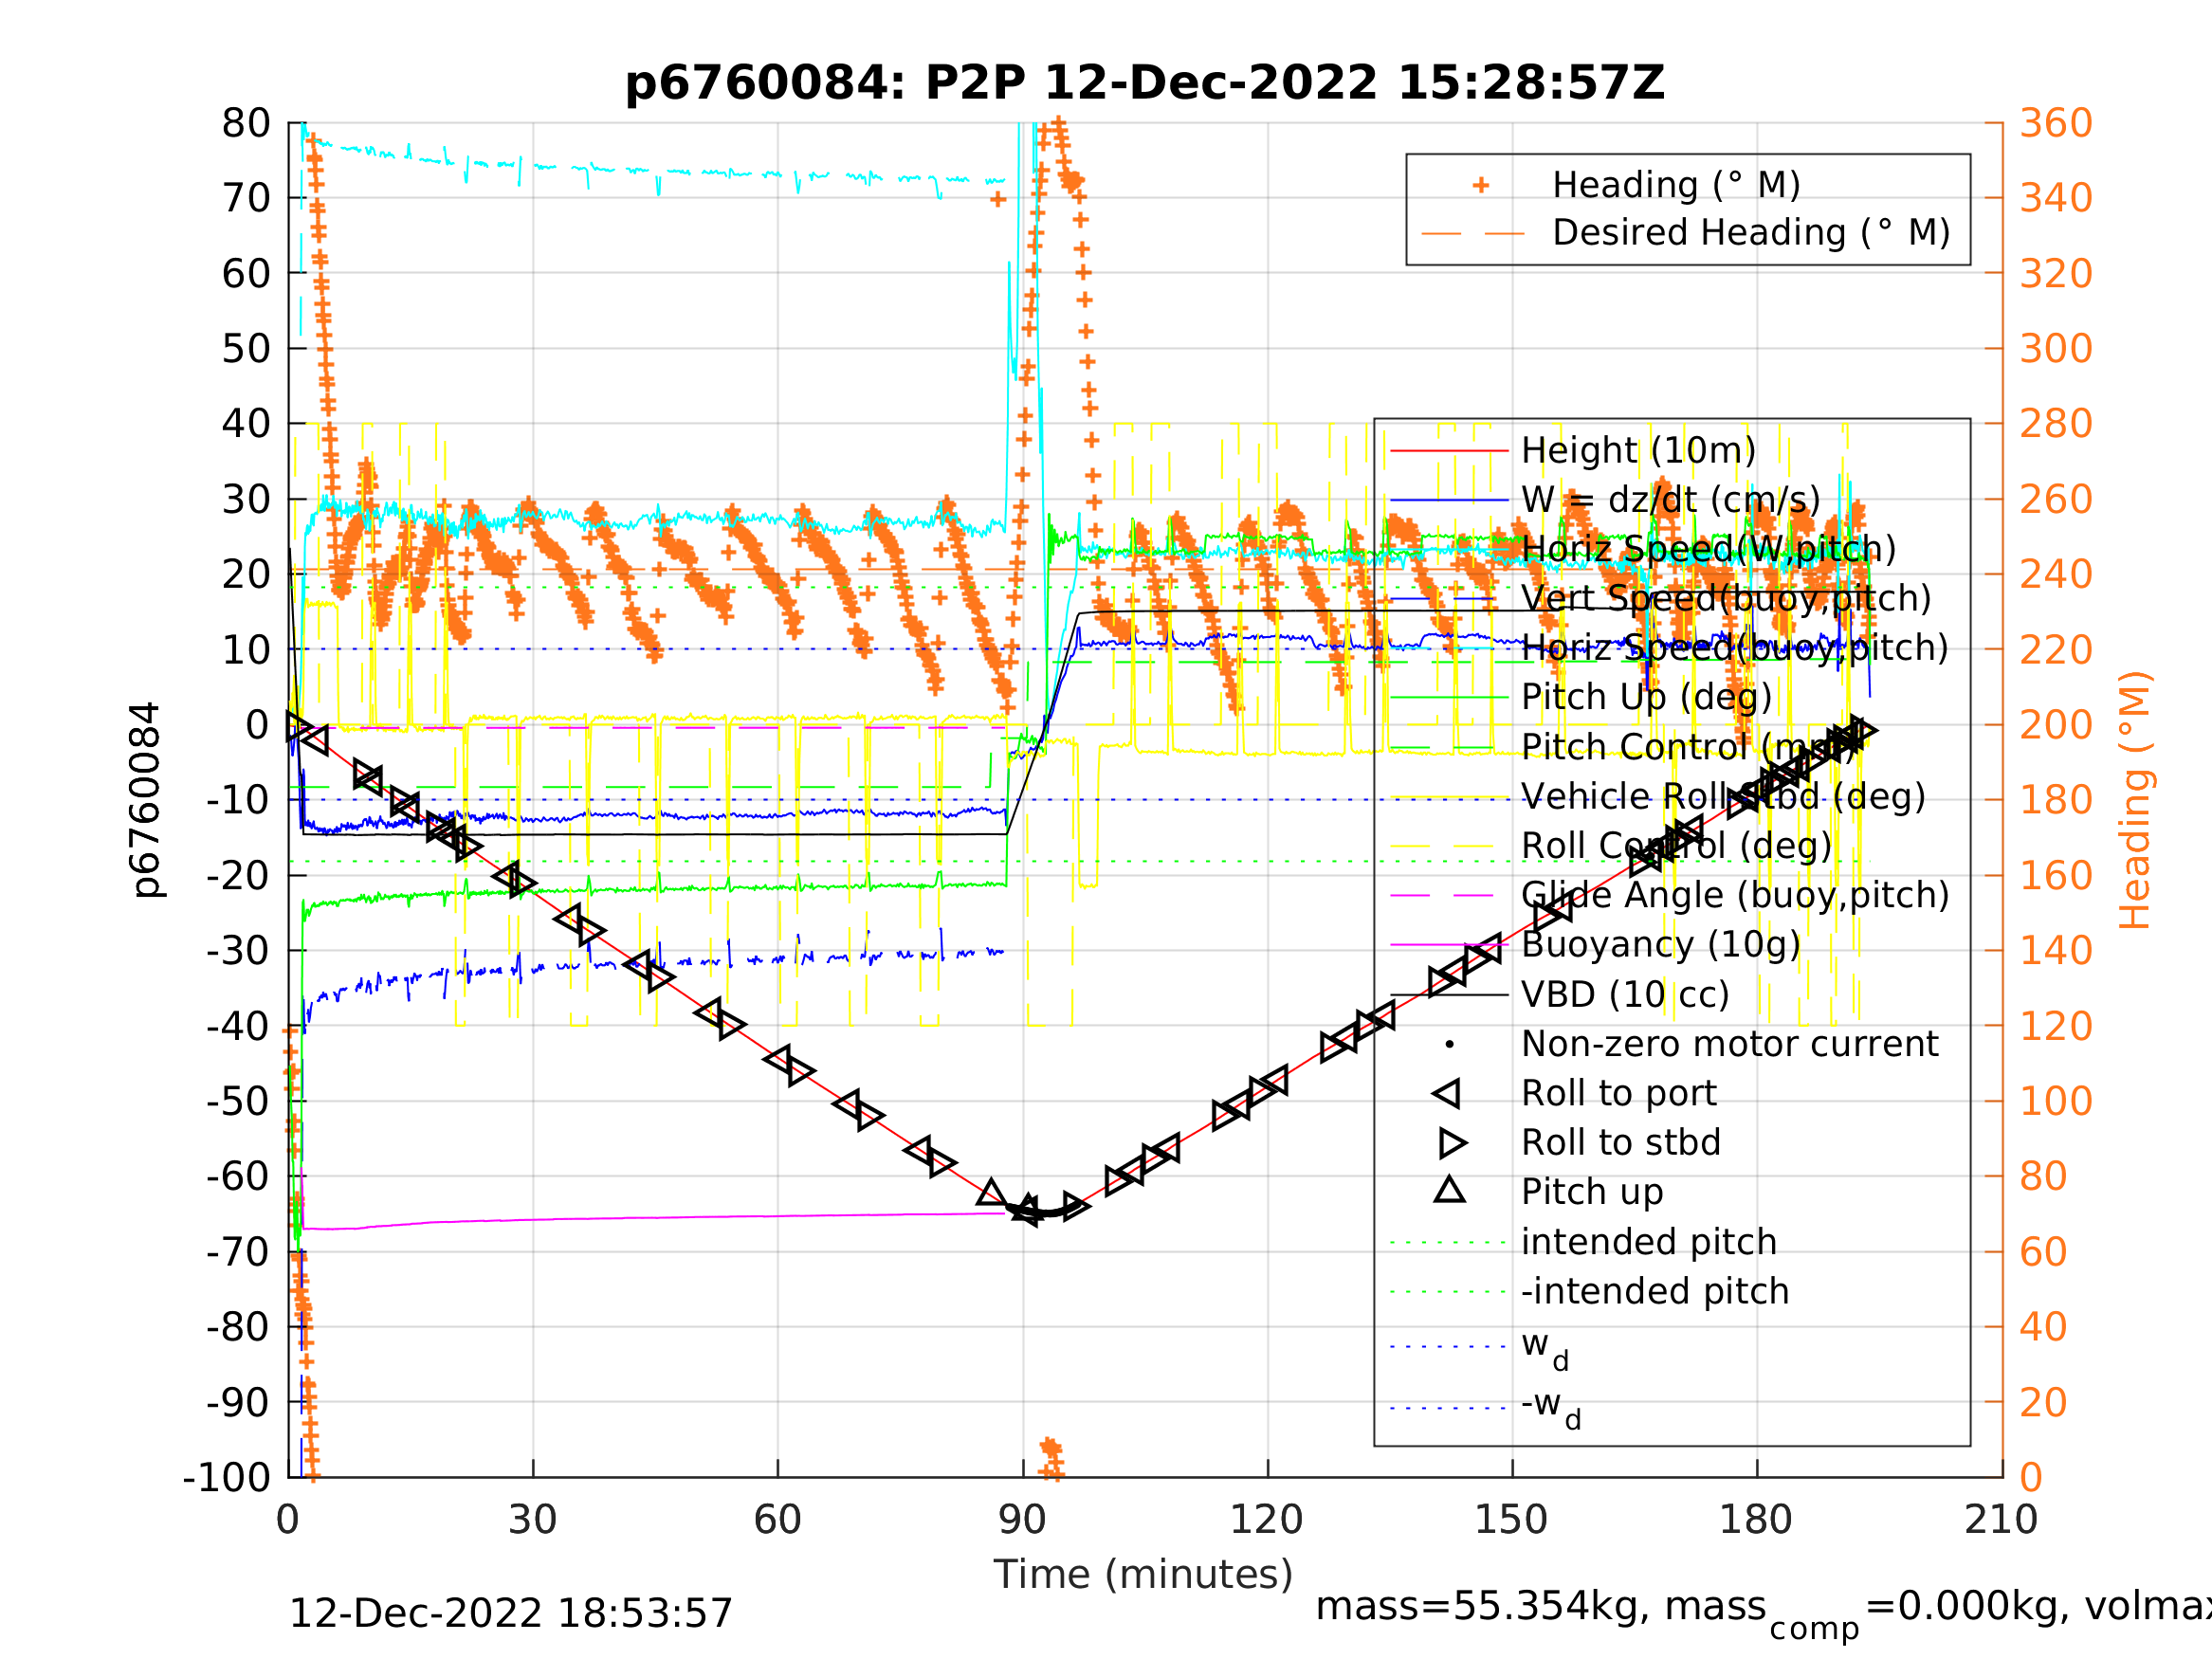
Task: Click the intended pitch legend label
Action: (1649, 1242)
